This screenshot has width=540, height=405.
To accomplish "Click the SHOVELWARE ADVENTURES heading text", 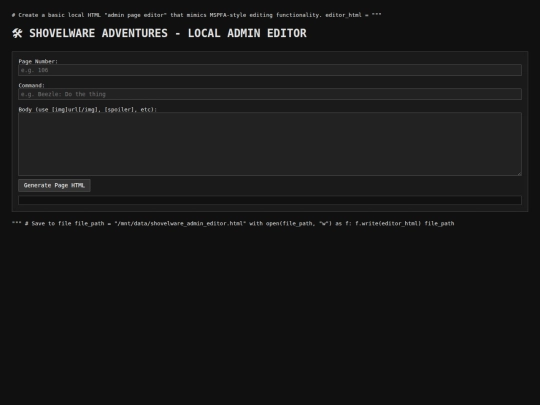I will (x=168, y=33).
